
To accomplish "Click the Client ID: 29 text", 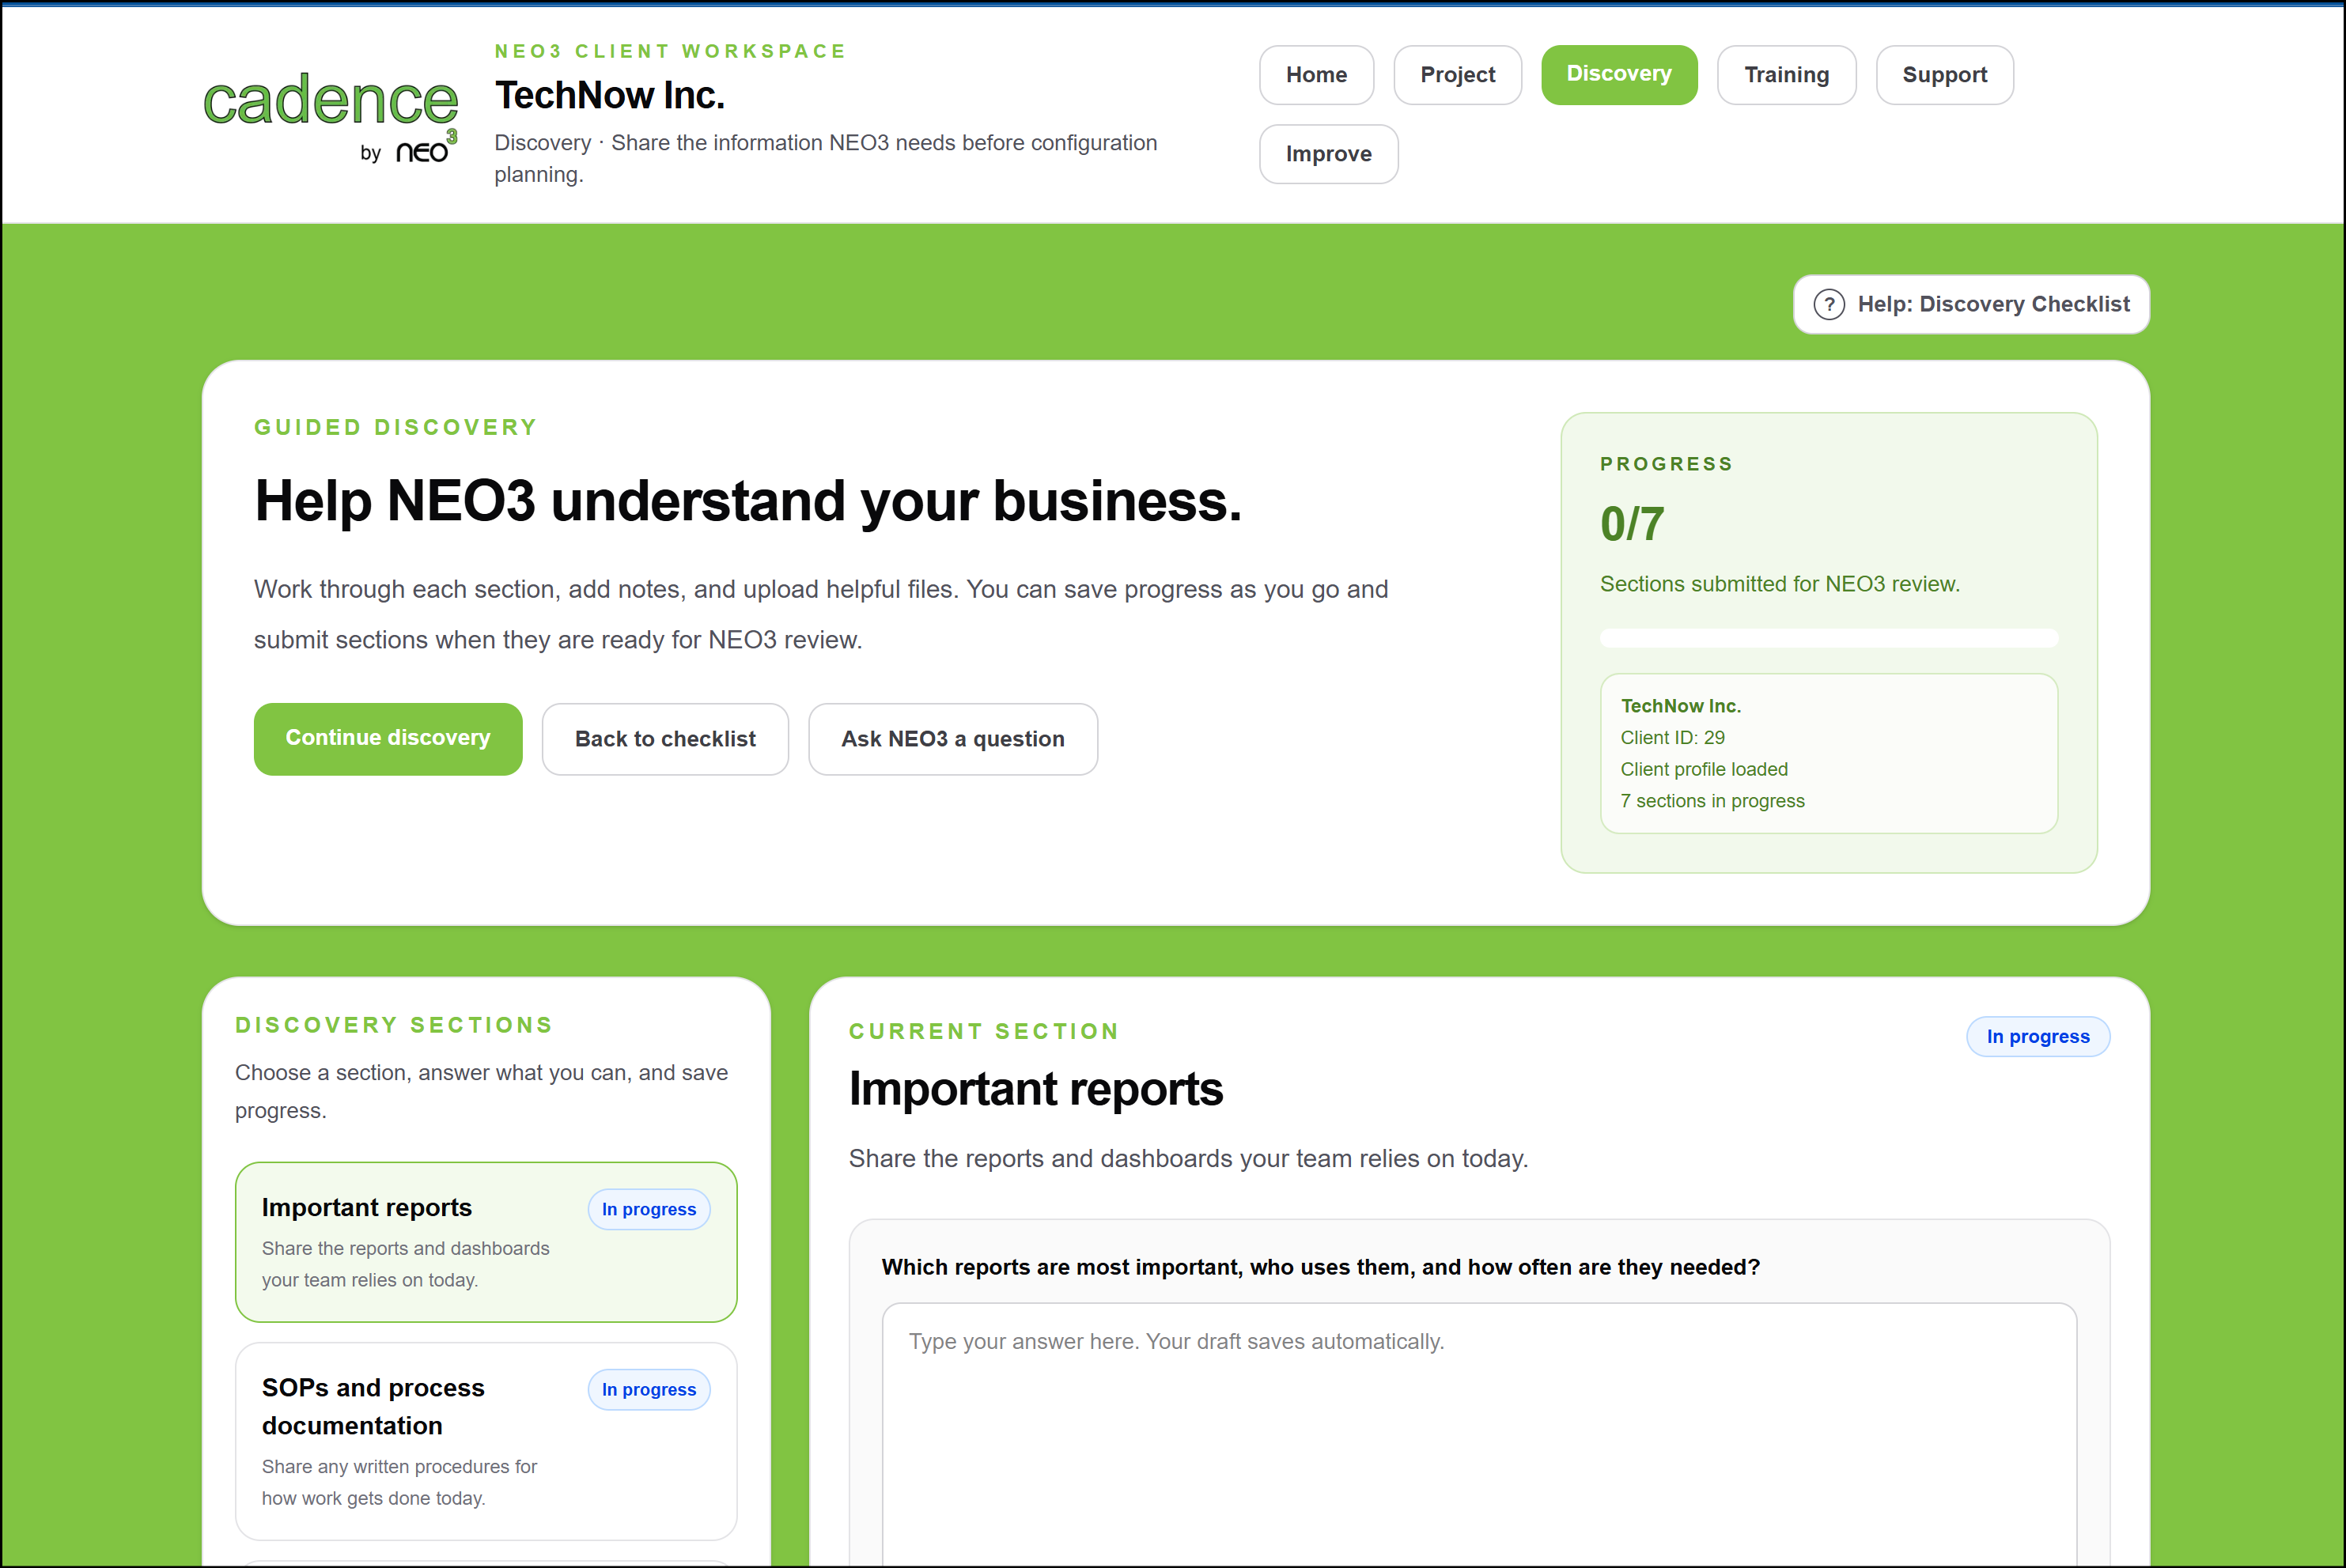I will (1672, 738).
